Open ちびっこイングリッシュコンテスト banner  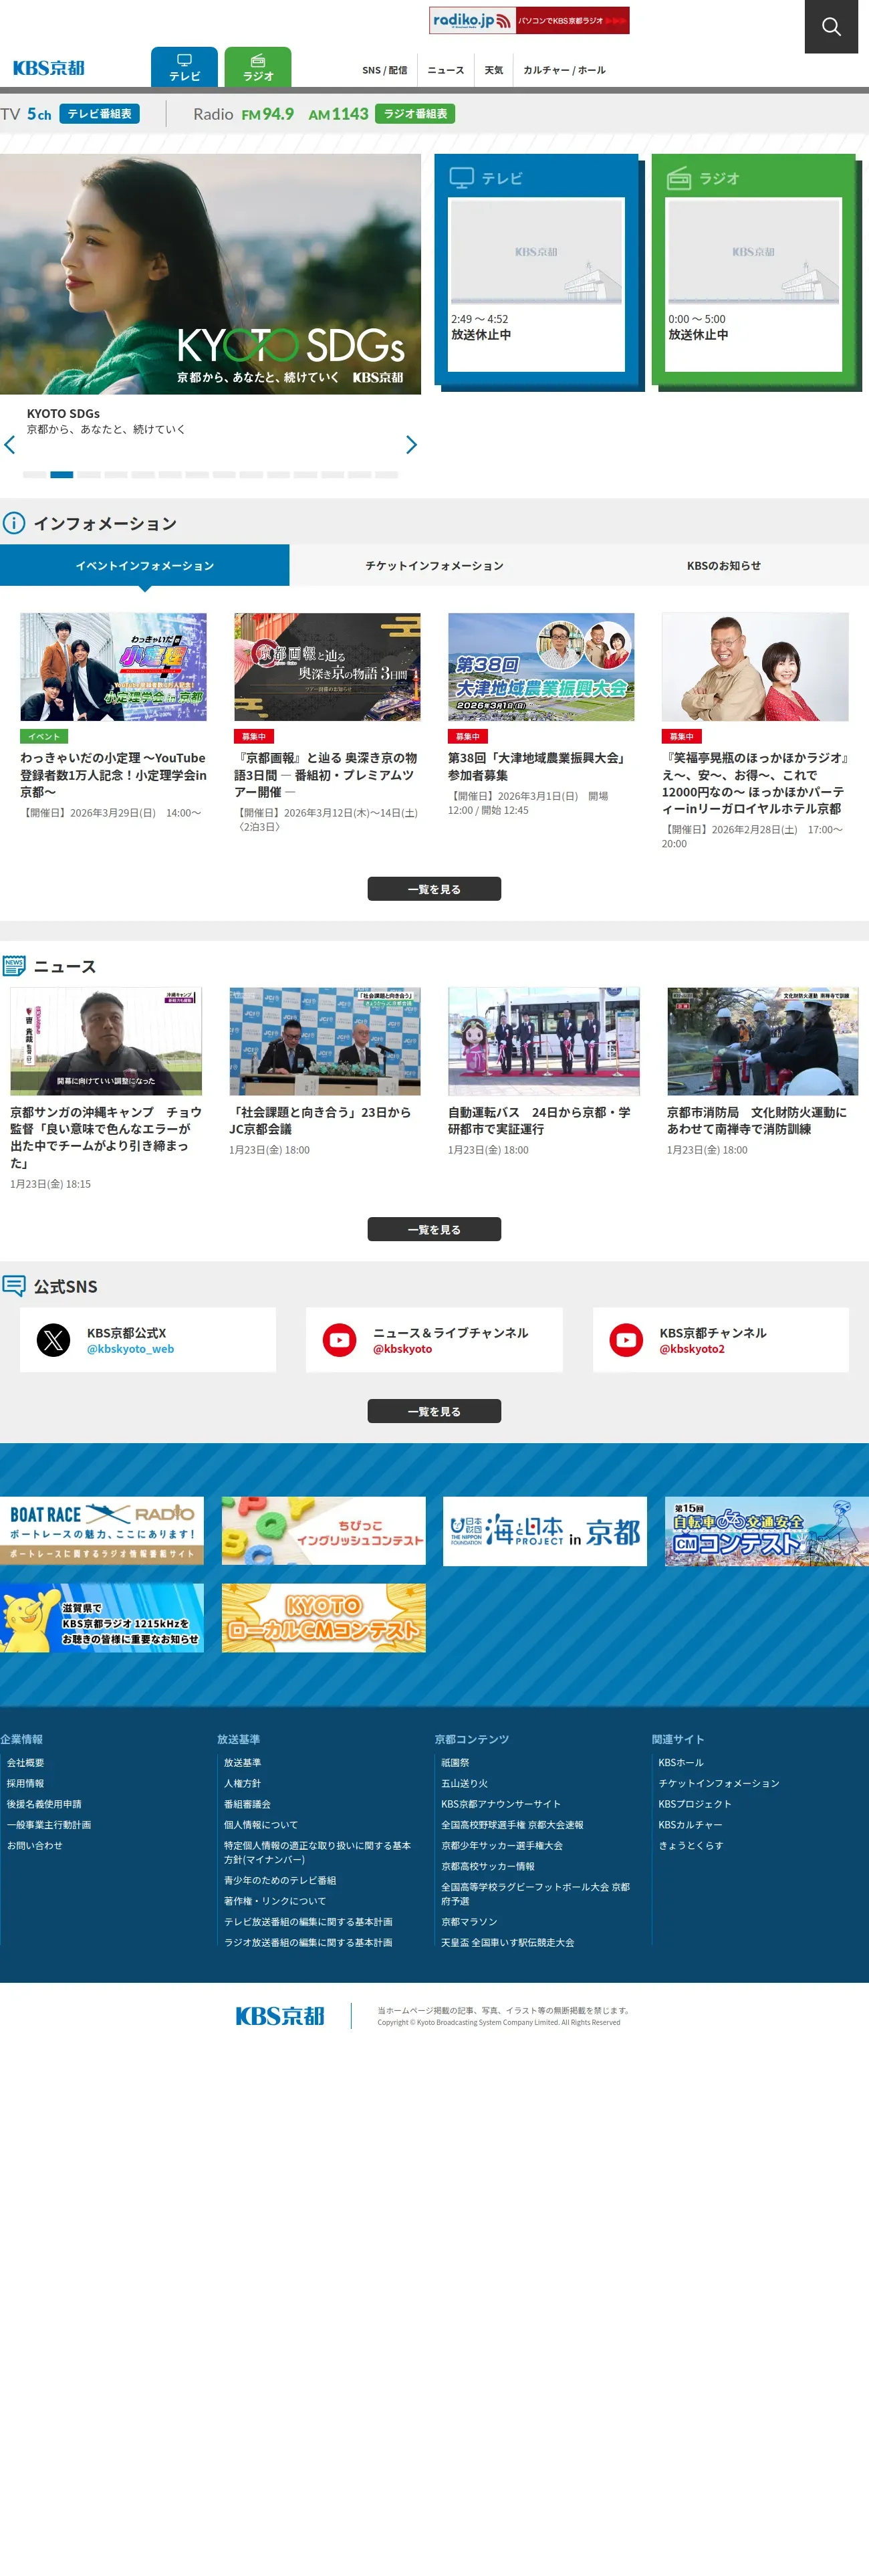(x=324, y=1530)
